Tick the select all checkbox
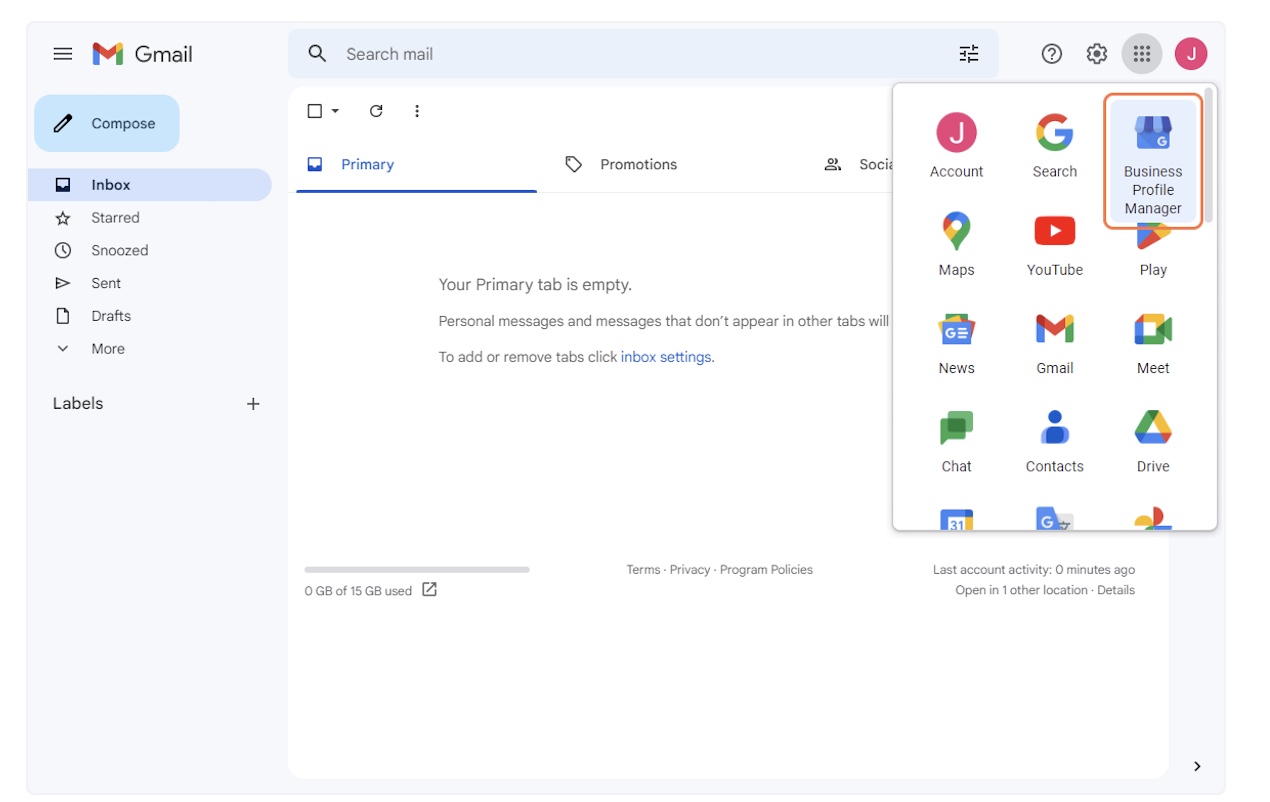Viewport: 1270px width, 802px height. coord(315,111)
